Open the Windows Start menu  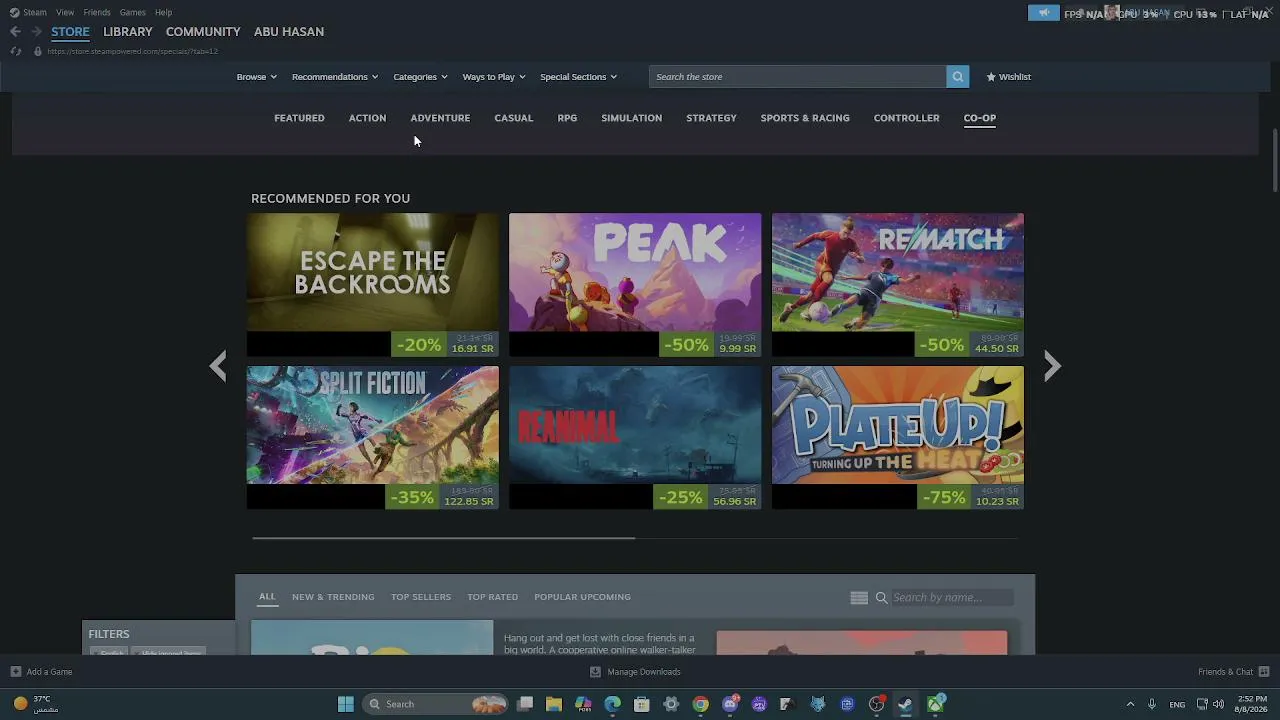point(346,704)
